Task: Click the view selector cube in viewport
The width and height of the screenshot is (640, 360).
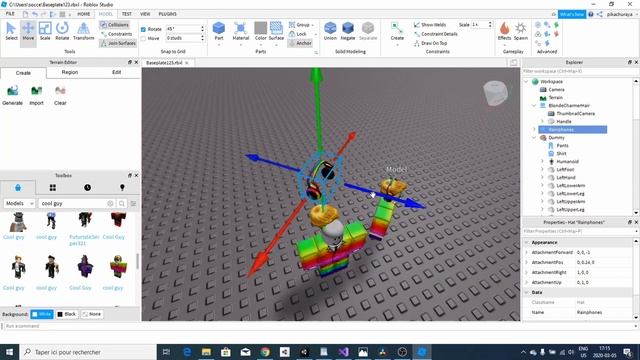Action: pos(495,93)
